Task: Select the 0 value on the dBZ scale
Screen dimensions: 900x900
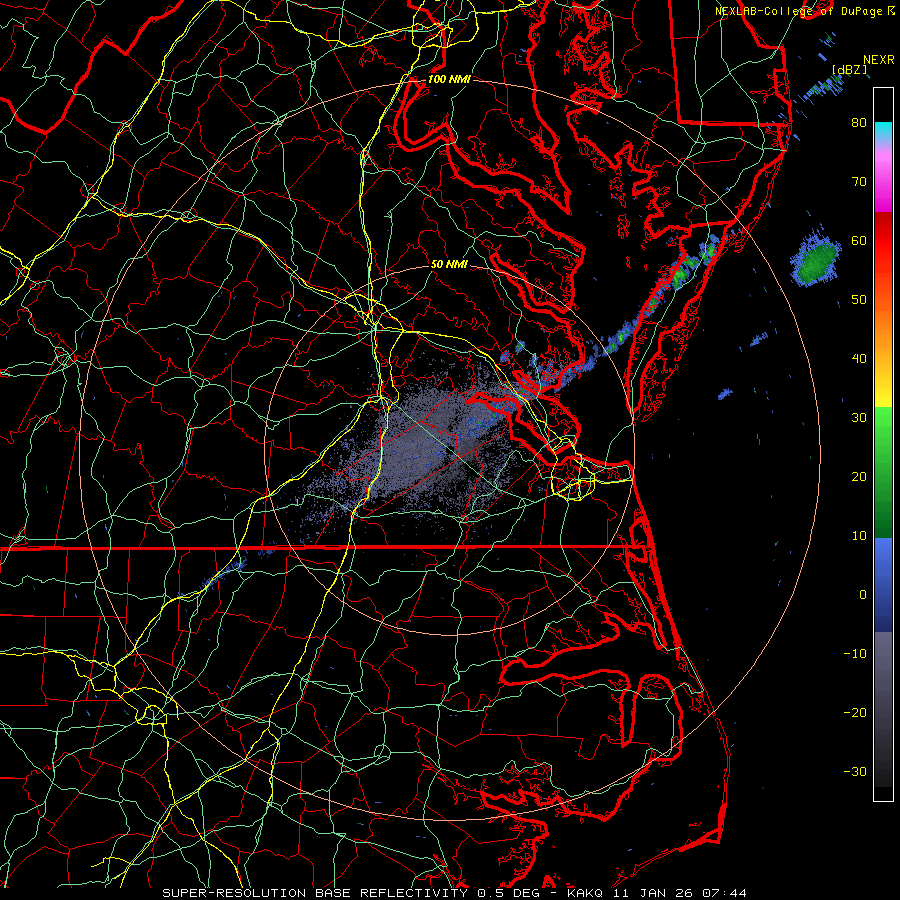Action: 863,595
